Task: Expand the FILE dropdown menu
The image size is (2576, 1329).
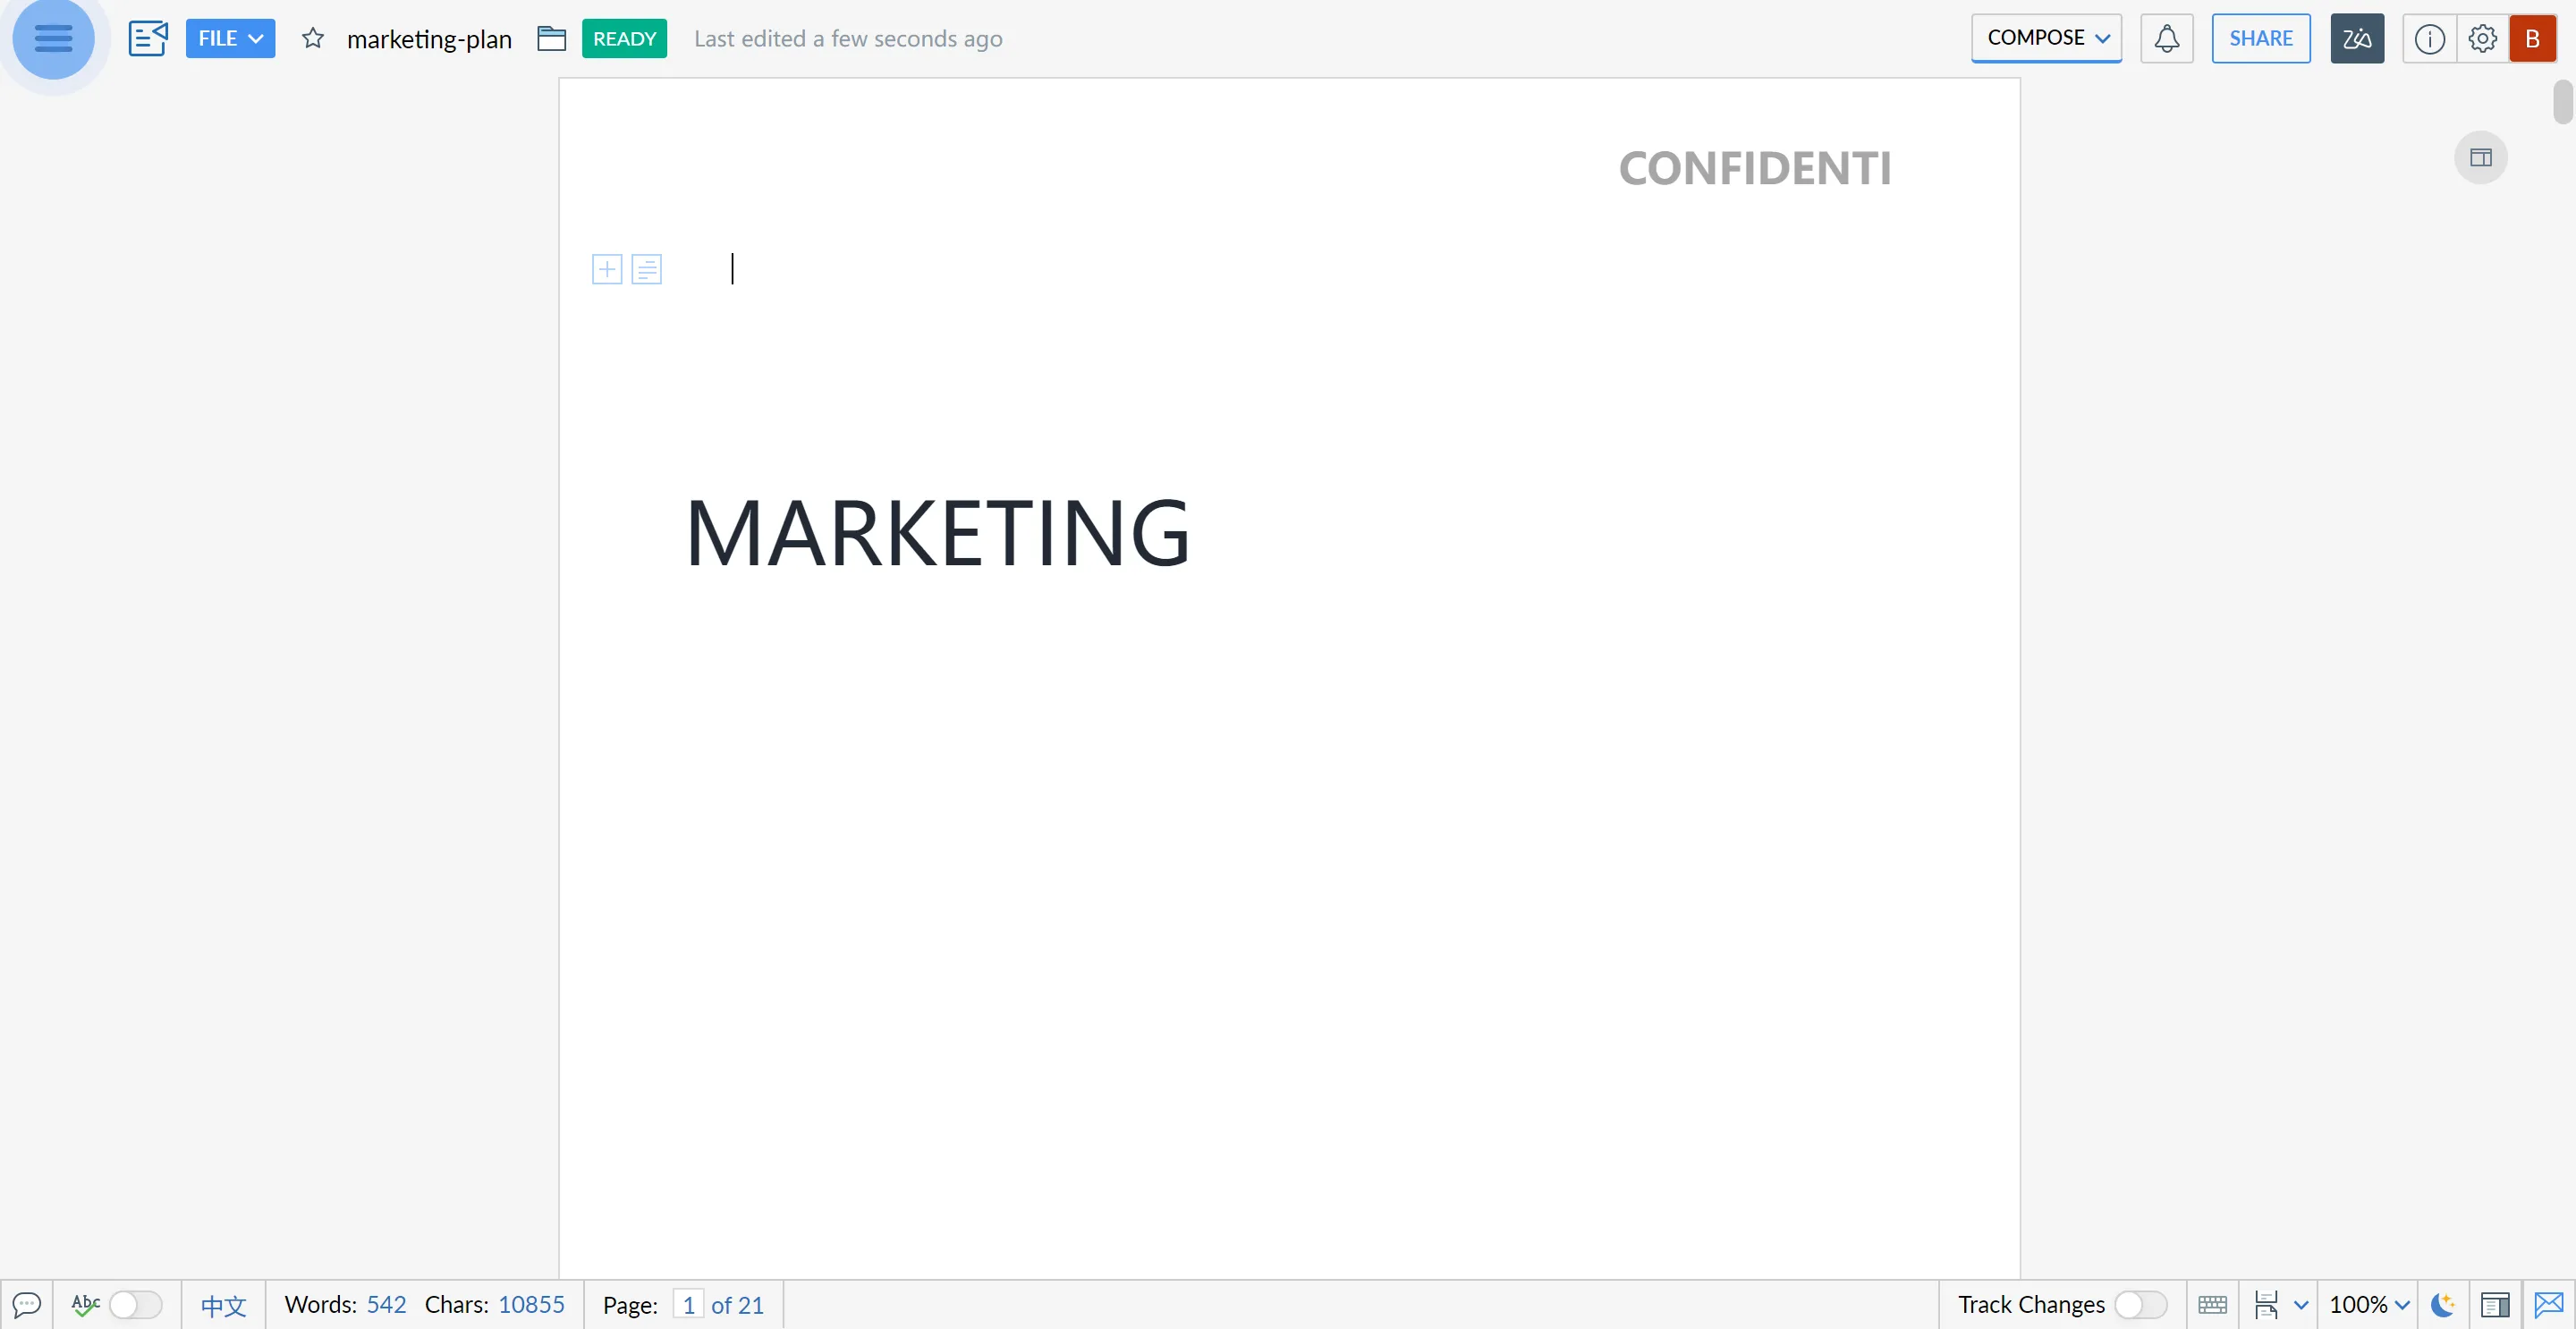Action: (229, 38)
